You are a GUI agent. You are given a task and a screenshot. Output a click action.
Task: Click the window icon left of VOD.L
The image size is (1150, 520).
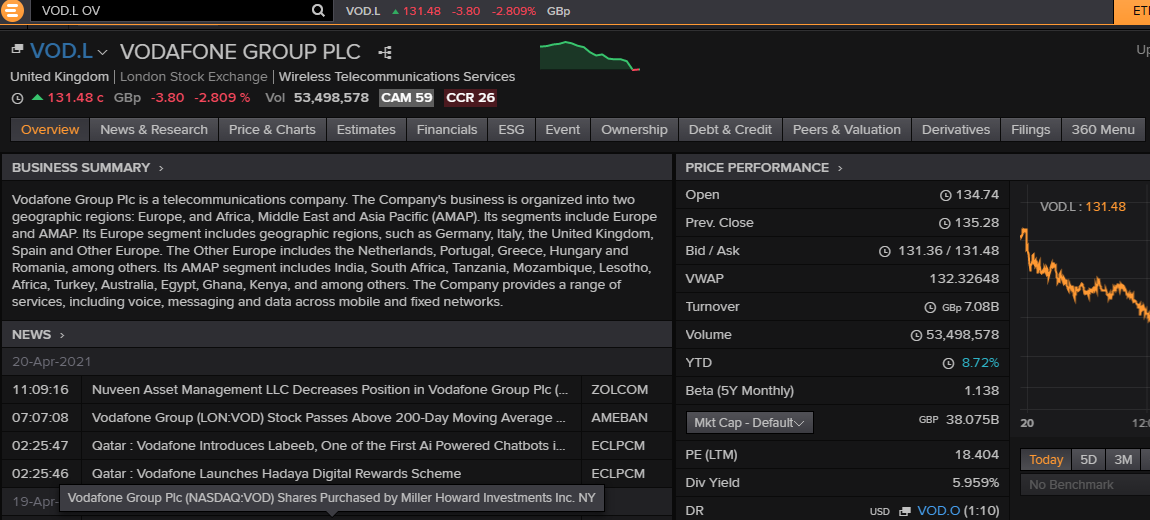click(x=17, y=49)
